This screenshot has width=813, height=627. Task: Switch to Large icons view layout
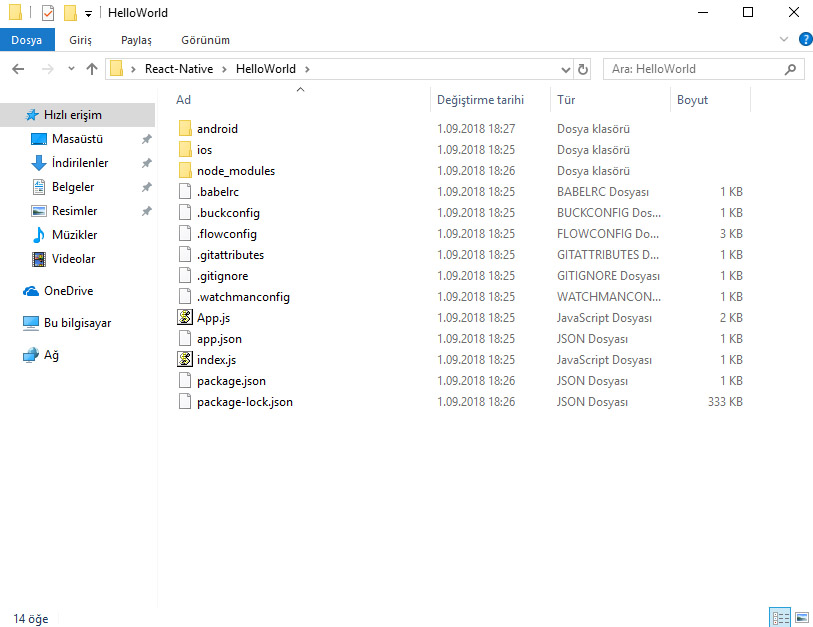tap(801, 618)
